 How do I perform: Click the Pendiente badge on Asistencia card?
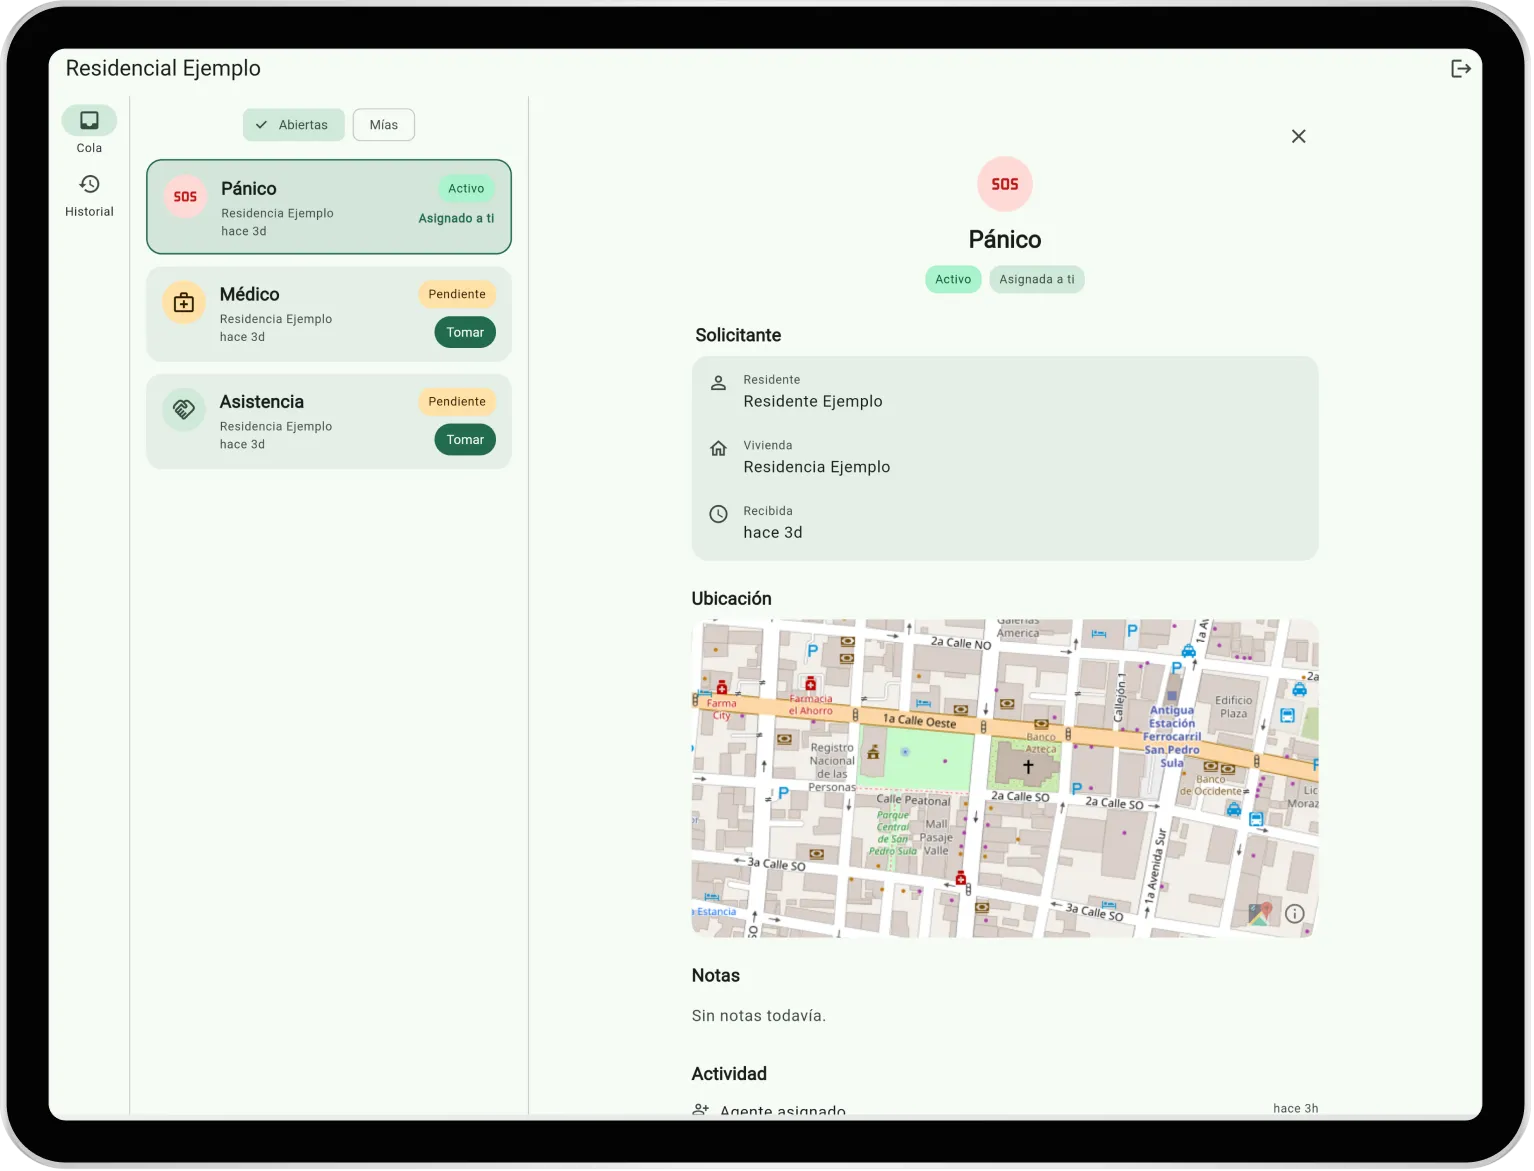click(457, 402)
